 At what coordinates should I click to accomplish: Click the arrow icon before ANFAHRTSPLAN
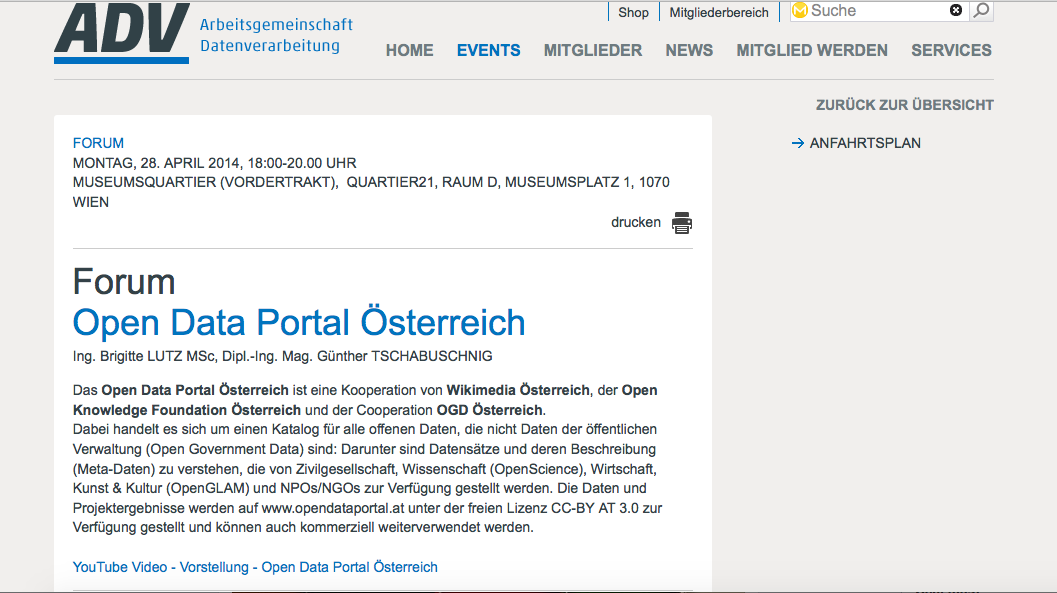coord(797,143)
